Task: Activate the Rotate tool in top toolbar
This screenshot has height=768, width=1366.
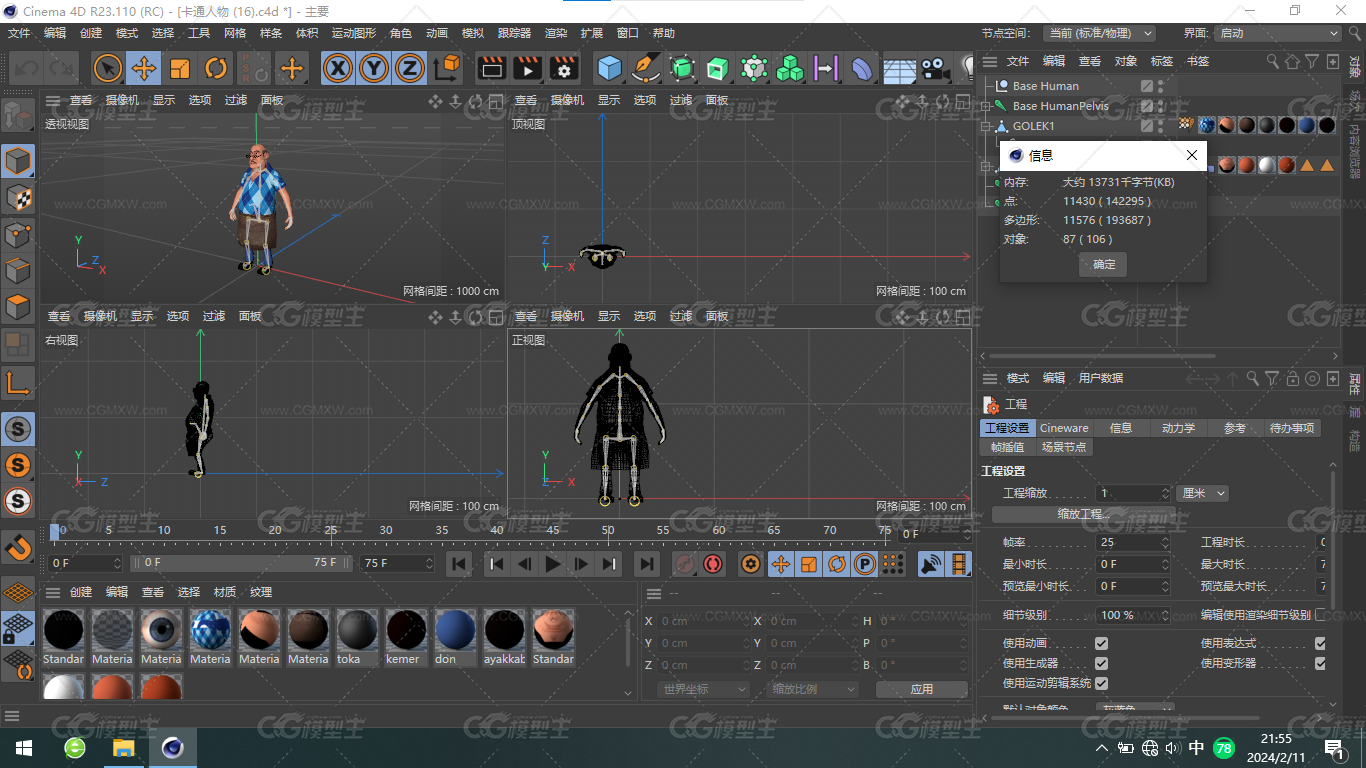Action: 216,68
